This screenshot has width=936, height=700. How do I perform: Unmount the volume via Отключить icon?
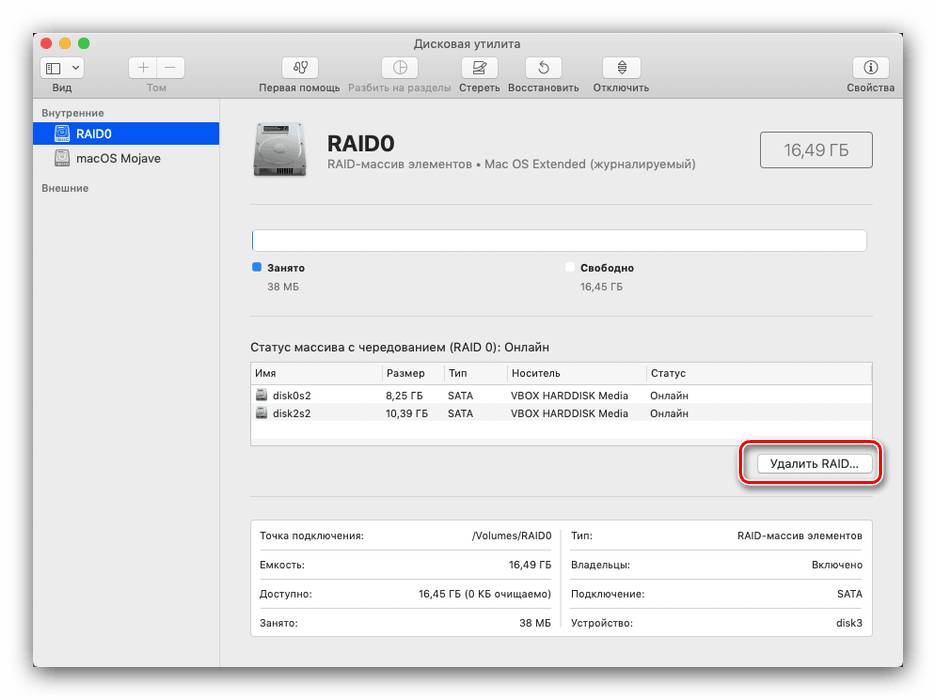621,67
